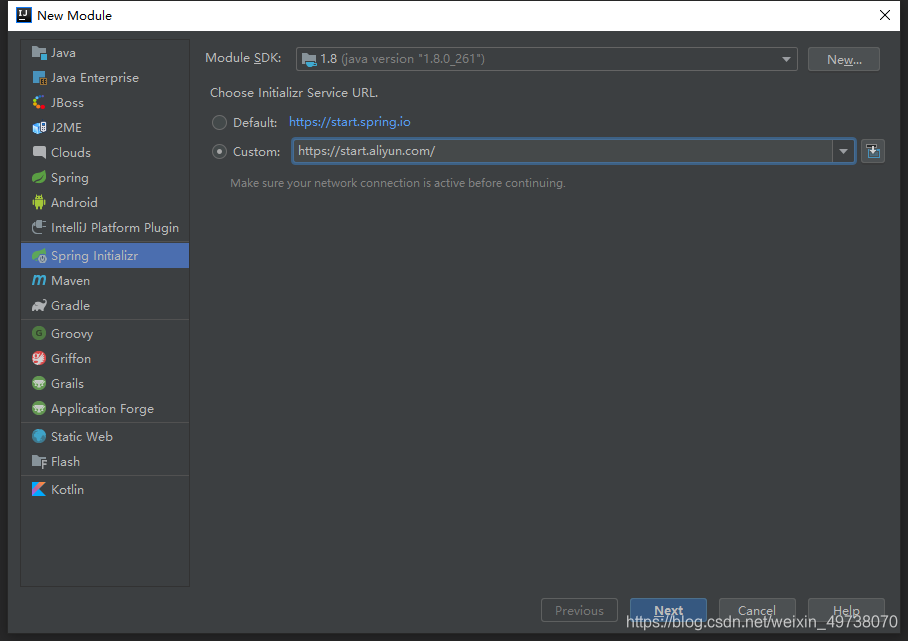Choose the Groovy category label
908x641 pixels.
(72, 334)
